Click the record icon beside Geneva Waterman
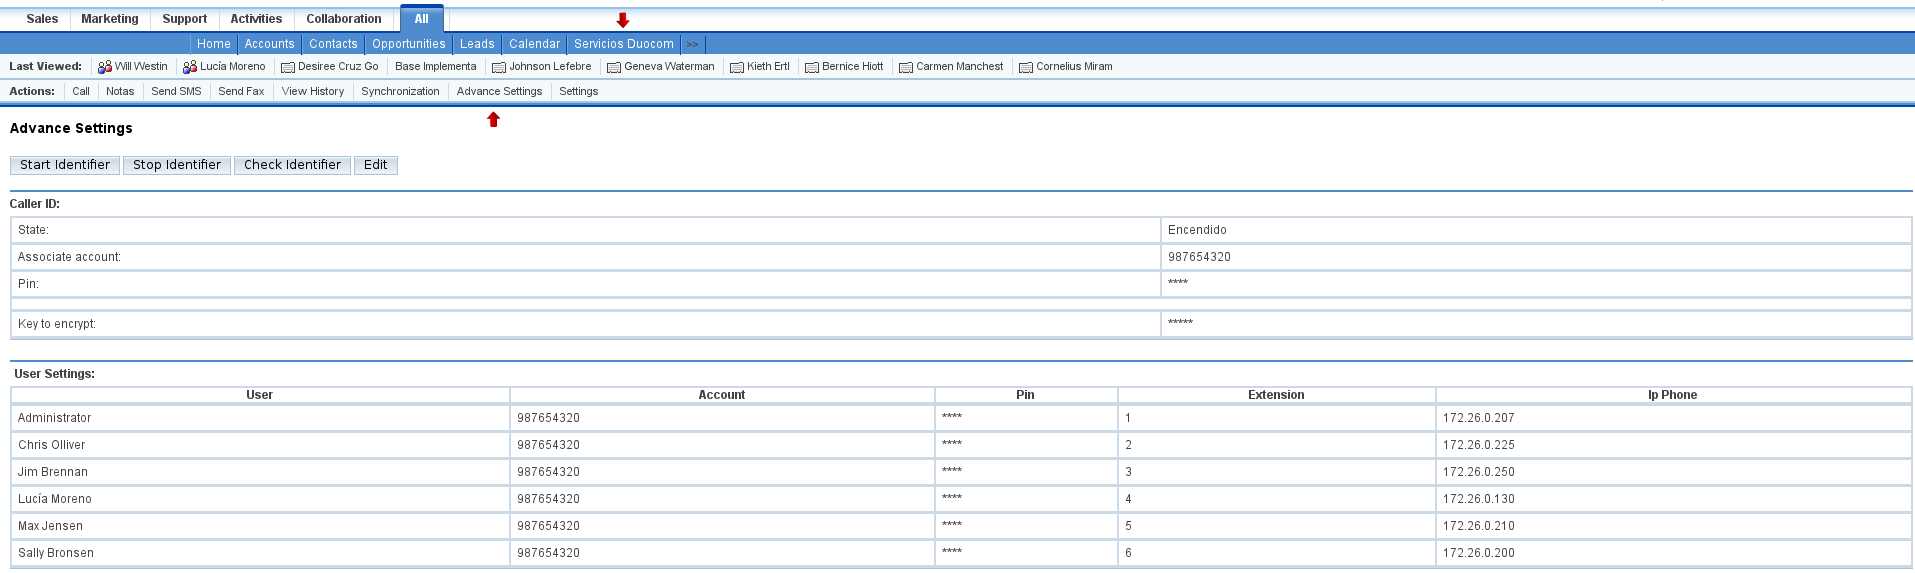Viewport: 1915px width, 573px height. (x=614, y=67)
